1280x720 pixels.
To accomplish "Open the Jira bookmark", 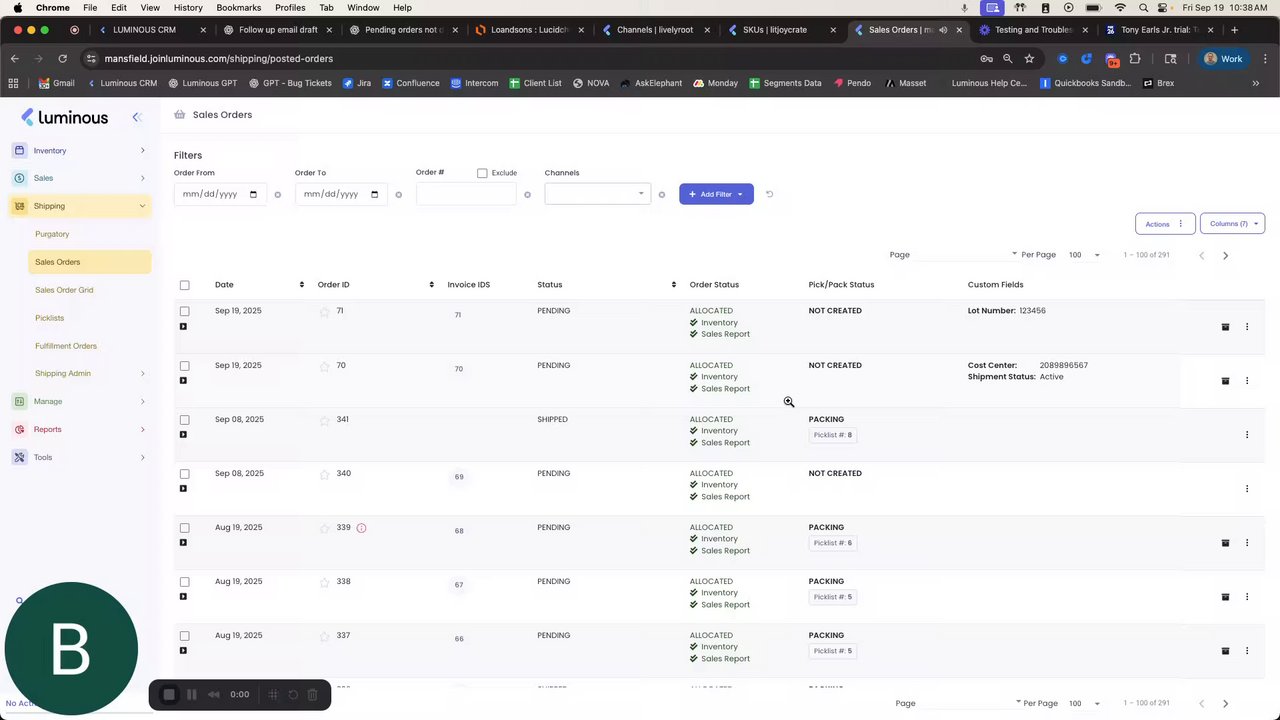I will (357, 83).
